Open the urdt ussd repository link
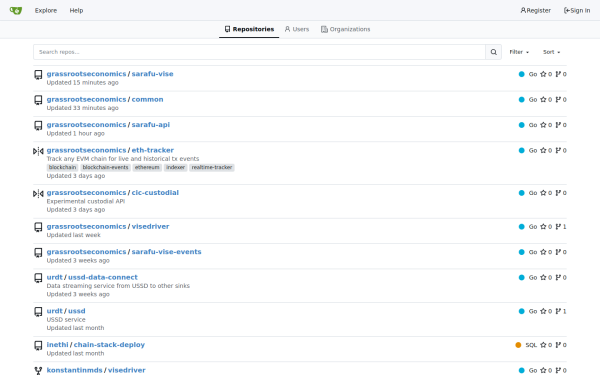Viewport: 600px width, 375px height. click(77, 311)
